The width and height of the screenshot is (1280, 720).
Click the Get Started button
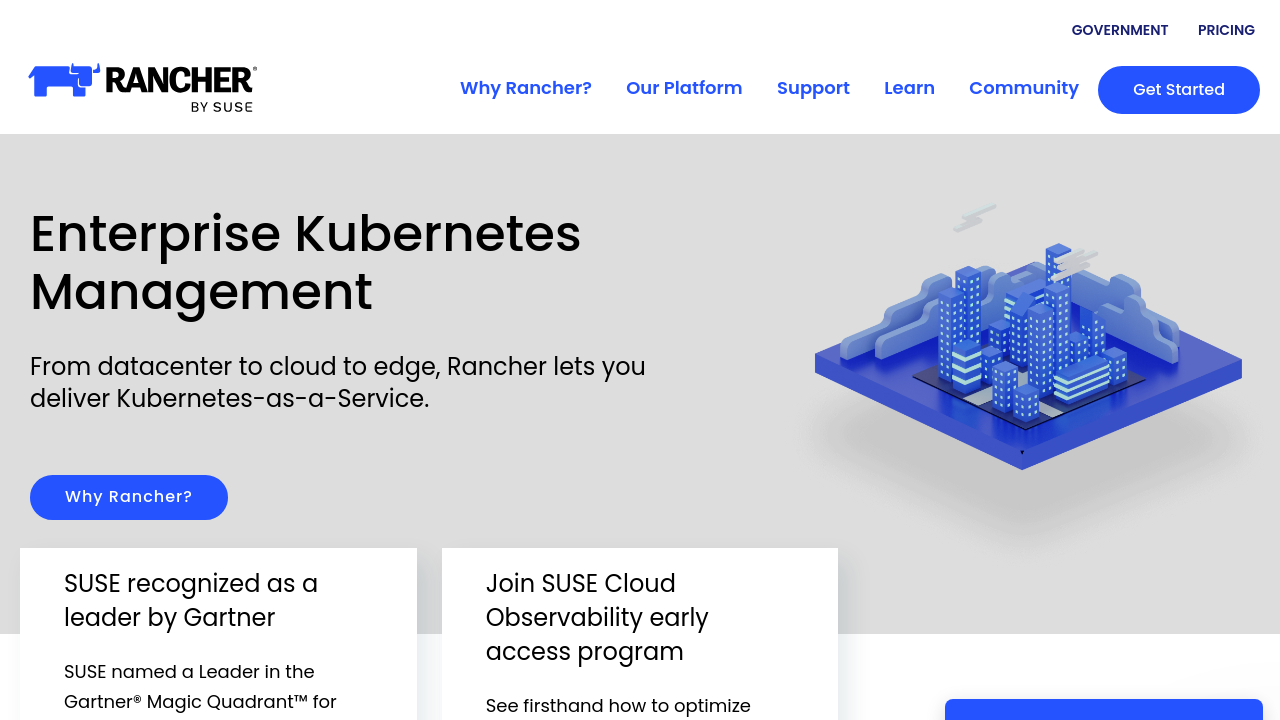pyautogui.click(x=1179, y=90)
